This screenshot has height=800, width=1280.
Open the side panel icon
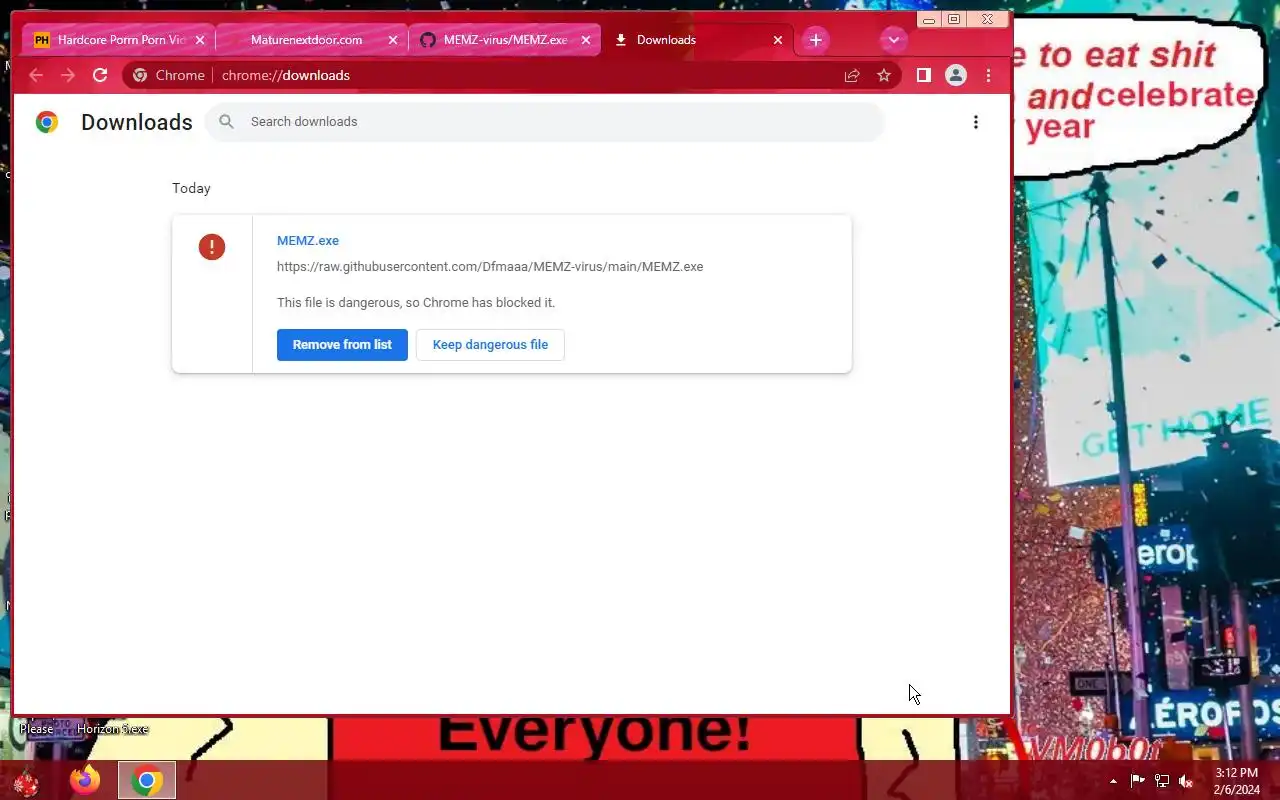924,75
